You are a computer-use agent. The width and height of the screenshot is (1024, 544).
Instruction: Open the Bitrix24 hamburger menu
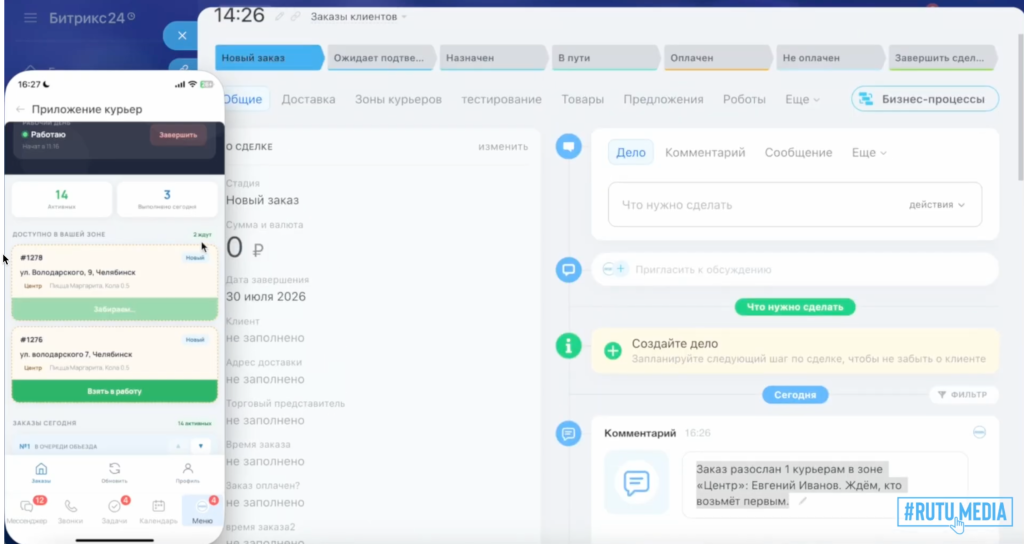coord(31,18)
